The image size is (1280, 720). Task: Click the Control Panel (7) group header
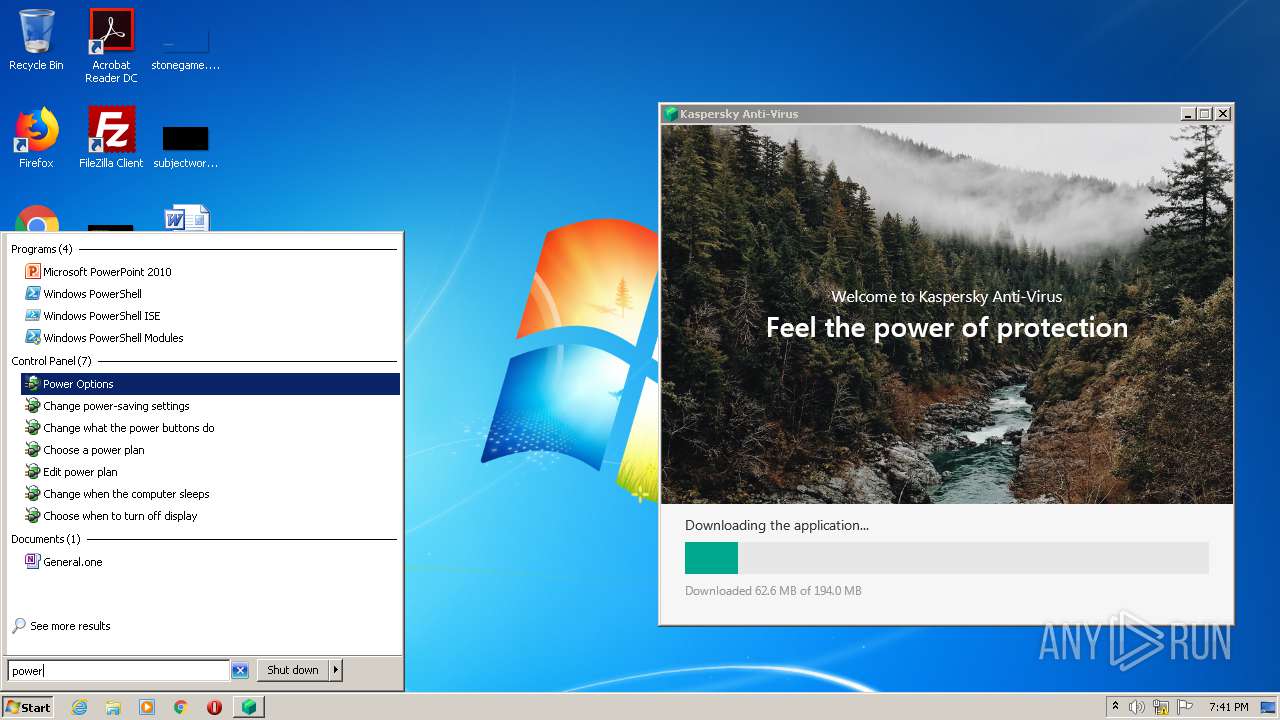tap(51, 361)
